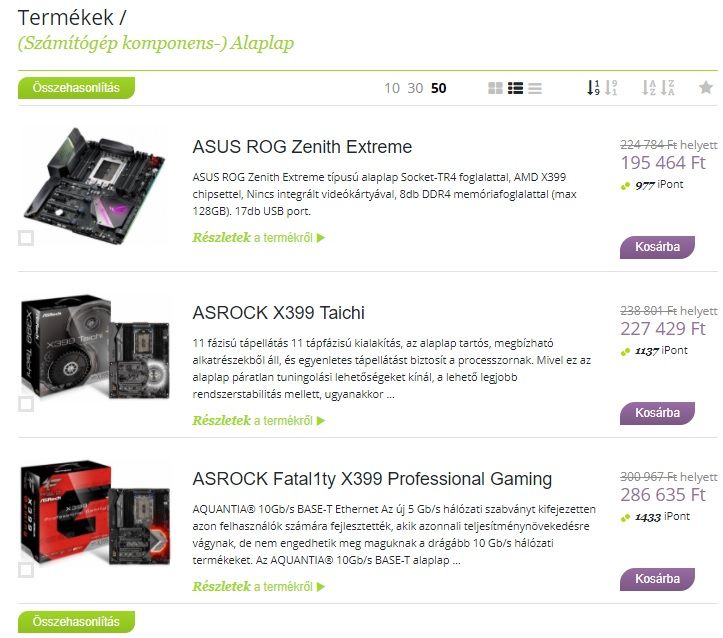Sort alphabetically Z to A icon
The width and height of the screenshot is (723, 638).
[x=667, y=88]
